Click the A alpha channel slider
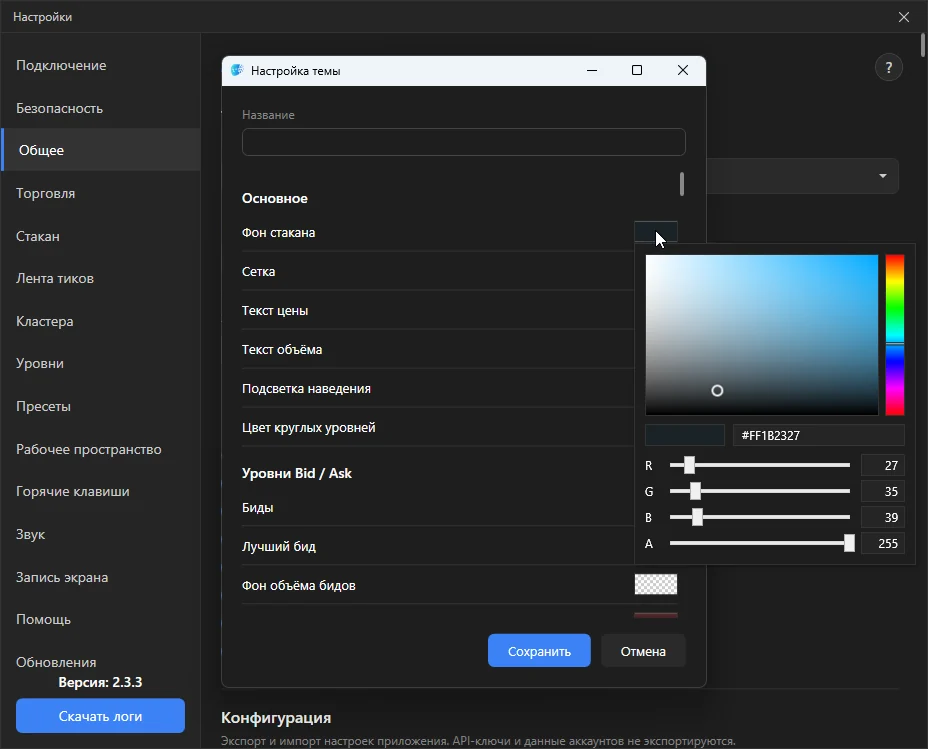Screen dimensions: 928x749 [x=760, y=543]
